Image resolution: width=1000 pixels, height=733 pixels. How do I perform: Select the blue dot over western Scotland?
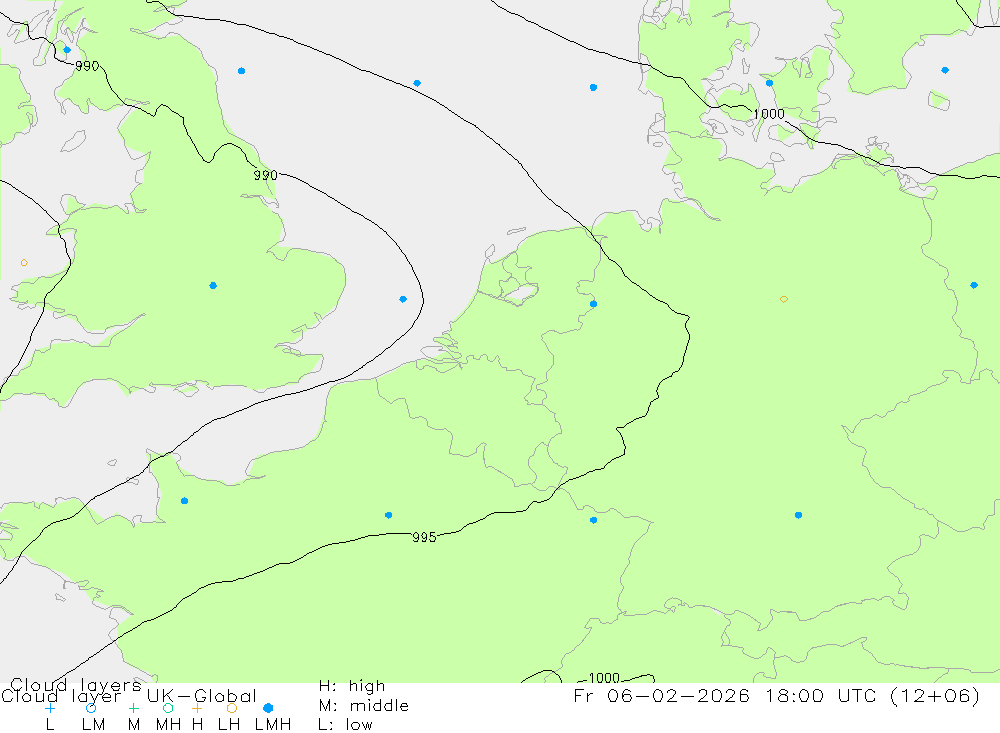67,50
